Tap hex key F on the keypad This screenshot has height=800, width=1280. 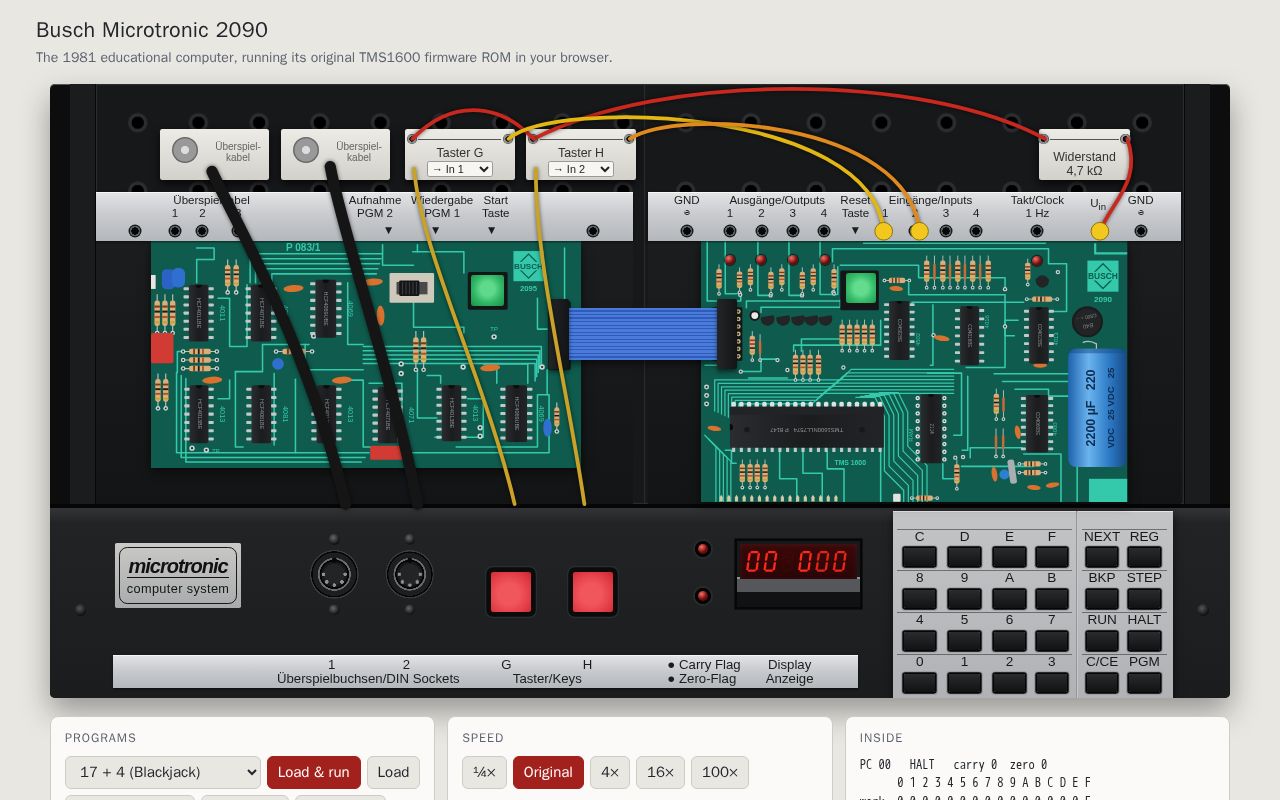[1051, 557]
